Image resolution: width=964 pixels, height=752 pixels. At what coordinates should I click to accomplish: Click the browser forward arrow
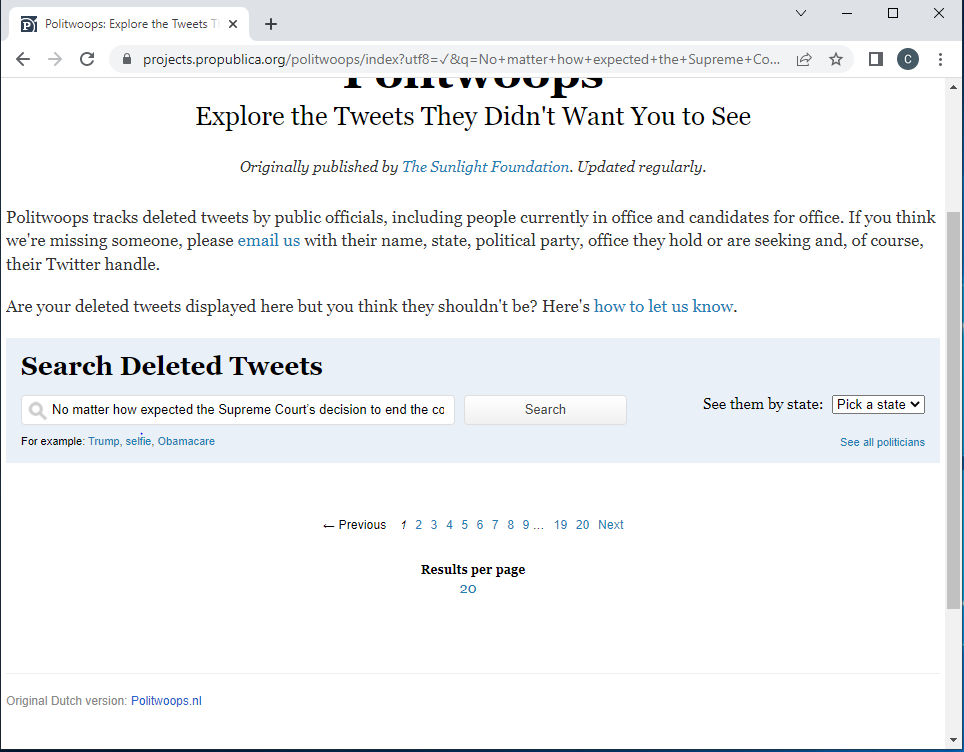[55, 59]
